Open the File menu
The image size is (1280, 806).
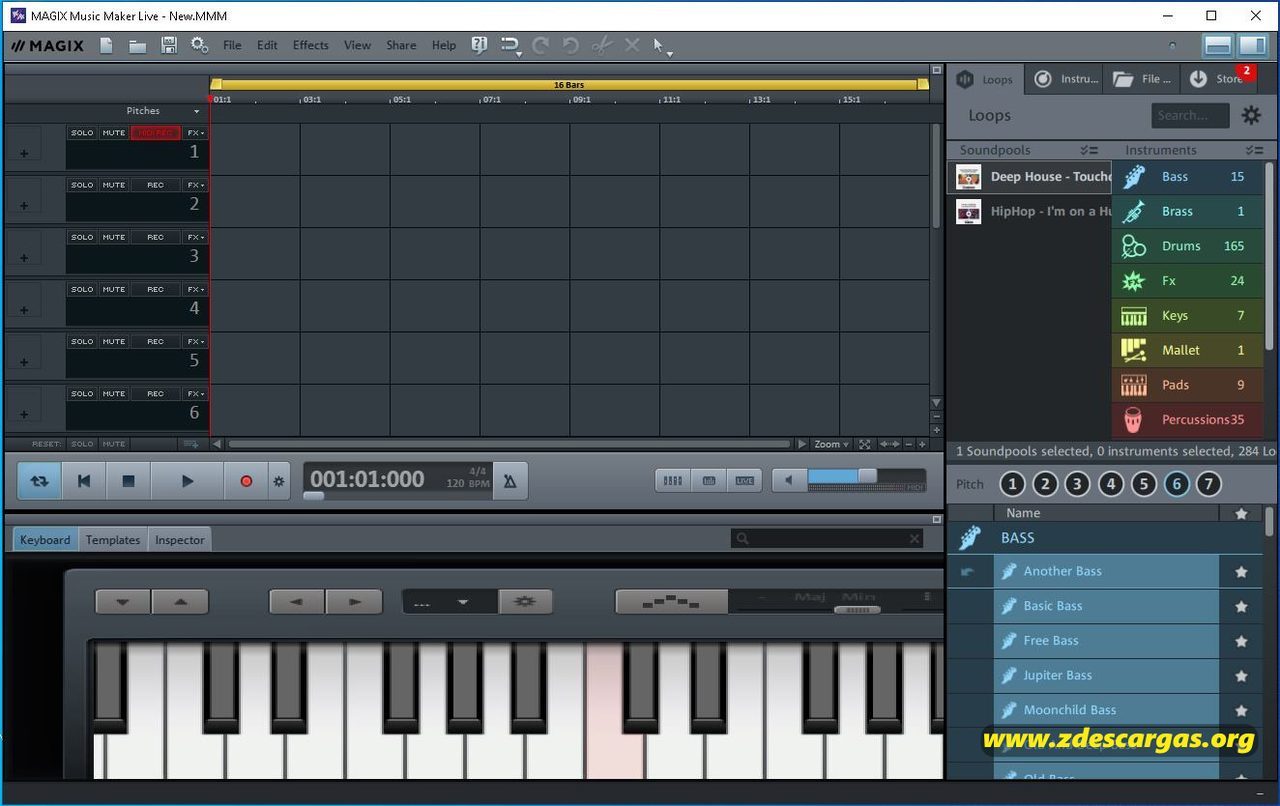click(232, 45)
